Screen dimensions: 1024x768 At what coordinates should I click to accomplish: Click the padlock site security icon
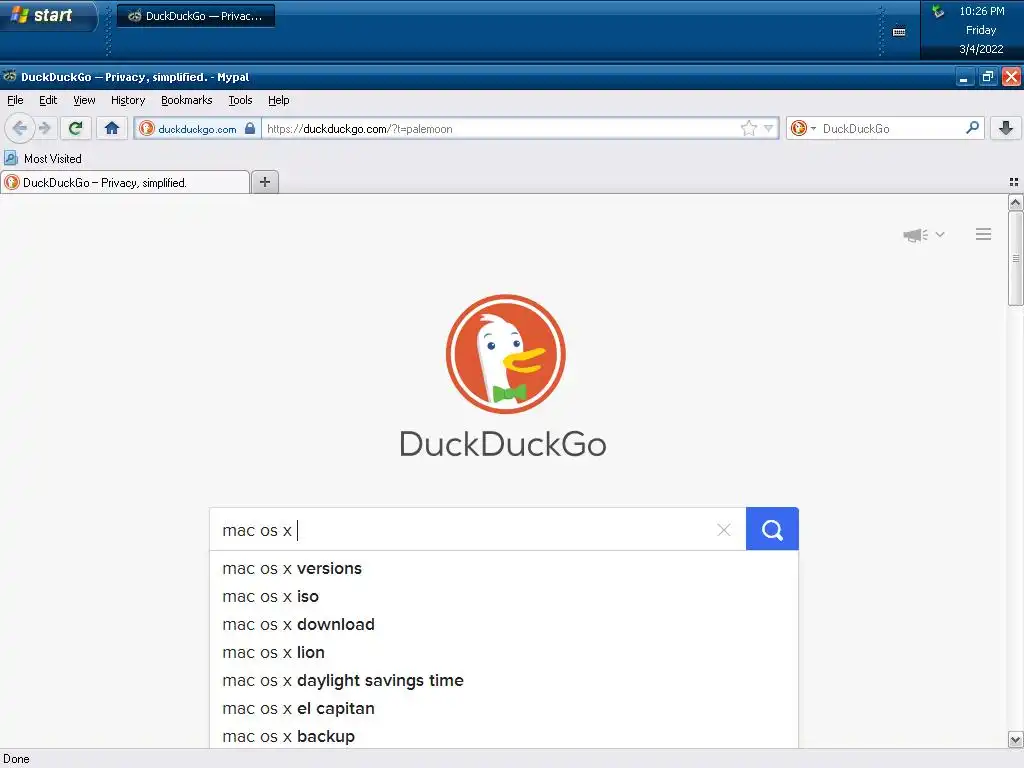click(249, 129)
